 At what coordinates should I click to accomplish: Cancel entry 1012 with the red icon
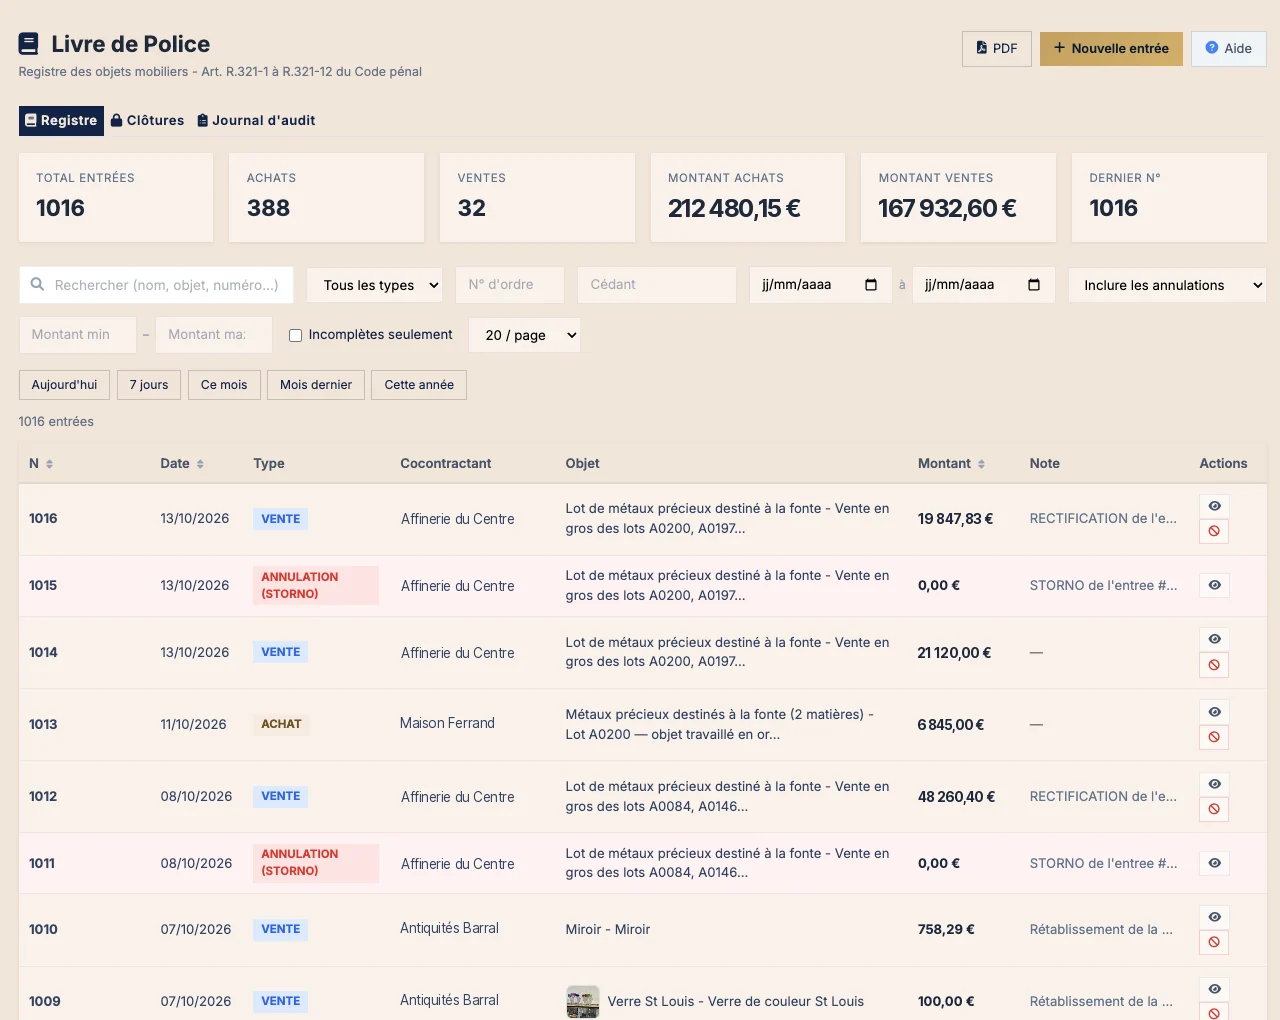(x=1214, y=809)
